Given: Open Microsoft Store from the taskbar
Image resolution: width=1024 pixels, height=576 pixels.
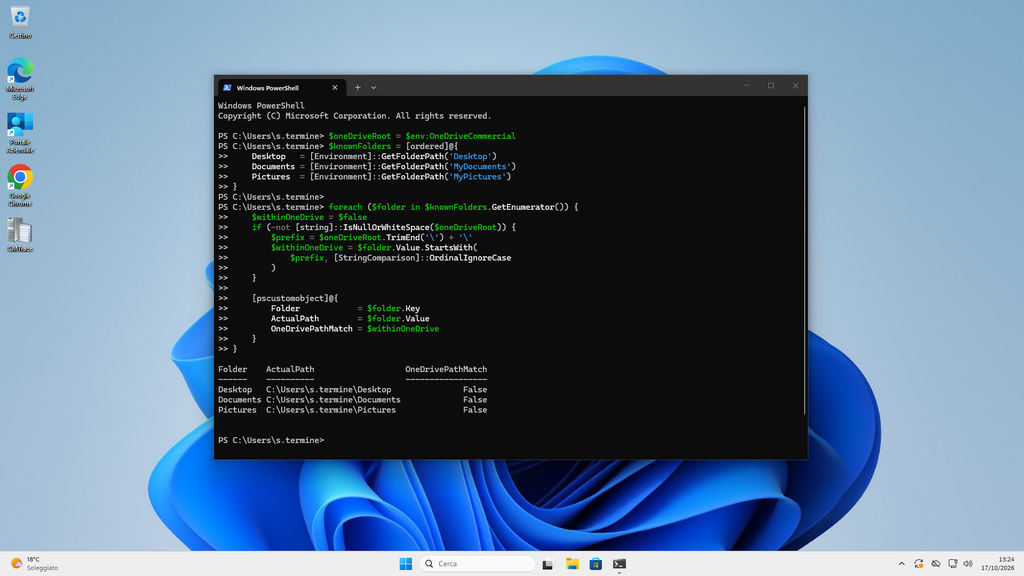Looking at the screenshot, I should [596, 564].
